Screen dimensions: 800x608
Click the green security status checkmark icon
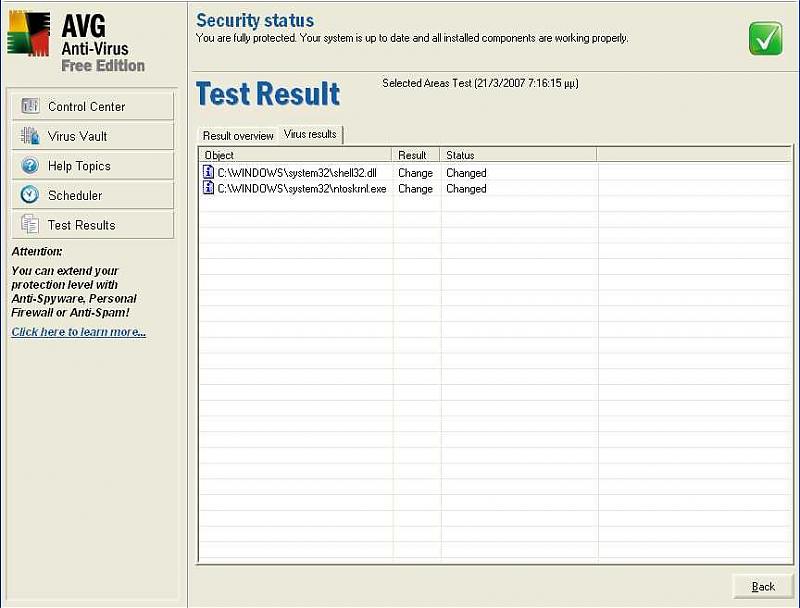click(x=765, y=39)
